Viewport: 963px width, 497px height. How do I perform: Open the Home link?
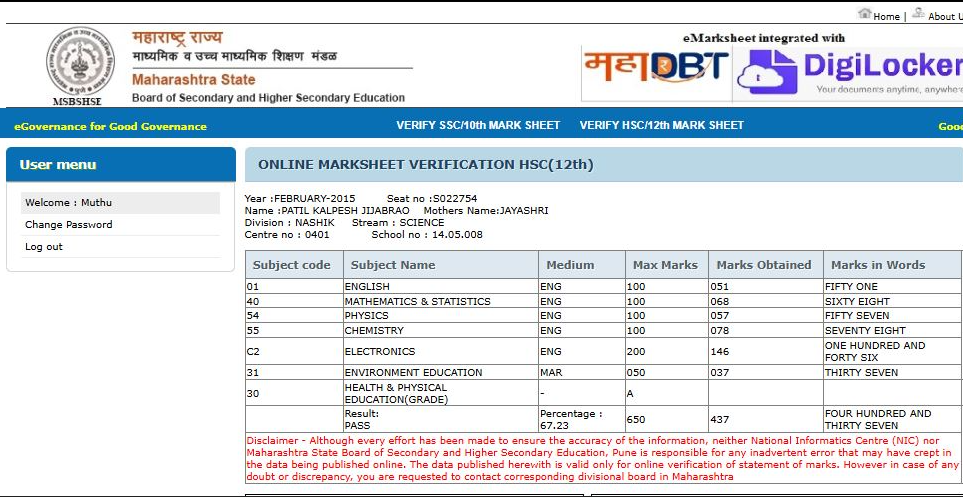click(x=886, y=17)
